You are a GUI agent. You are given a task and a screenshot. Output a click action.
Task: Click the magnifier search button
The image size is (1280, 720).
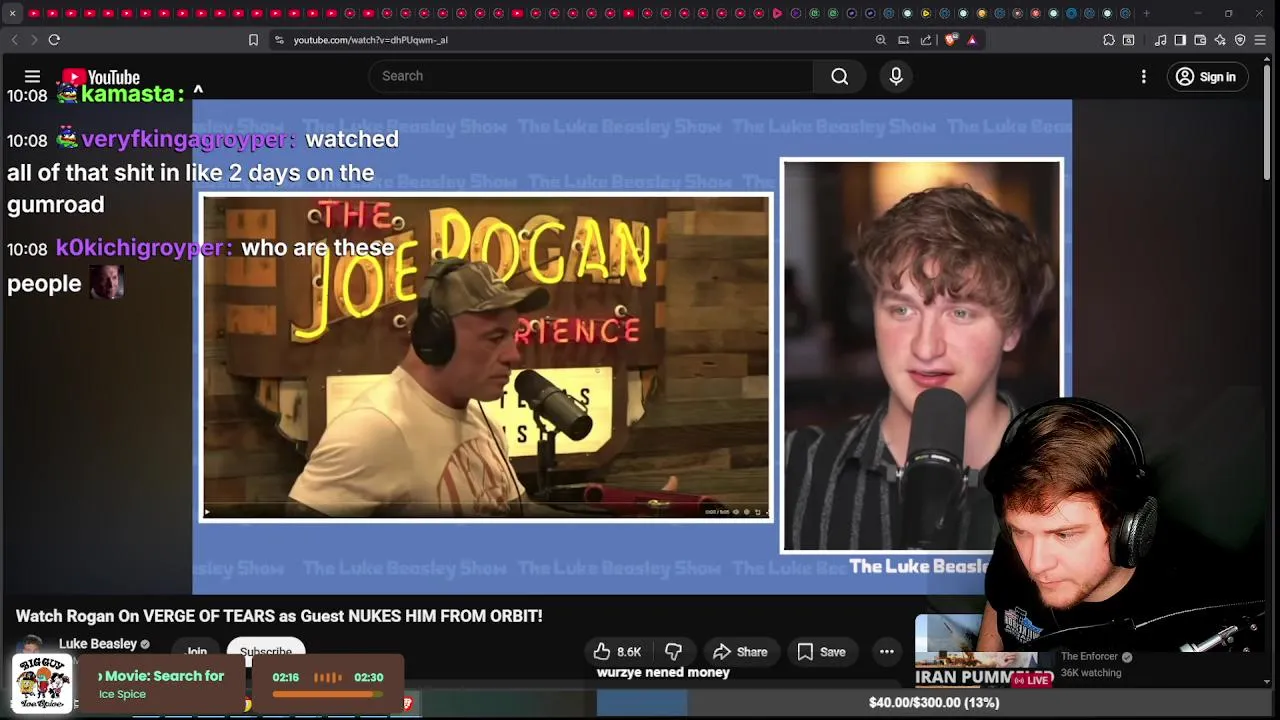pos(840,76)
